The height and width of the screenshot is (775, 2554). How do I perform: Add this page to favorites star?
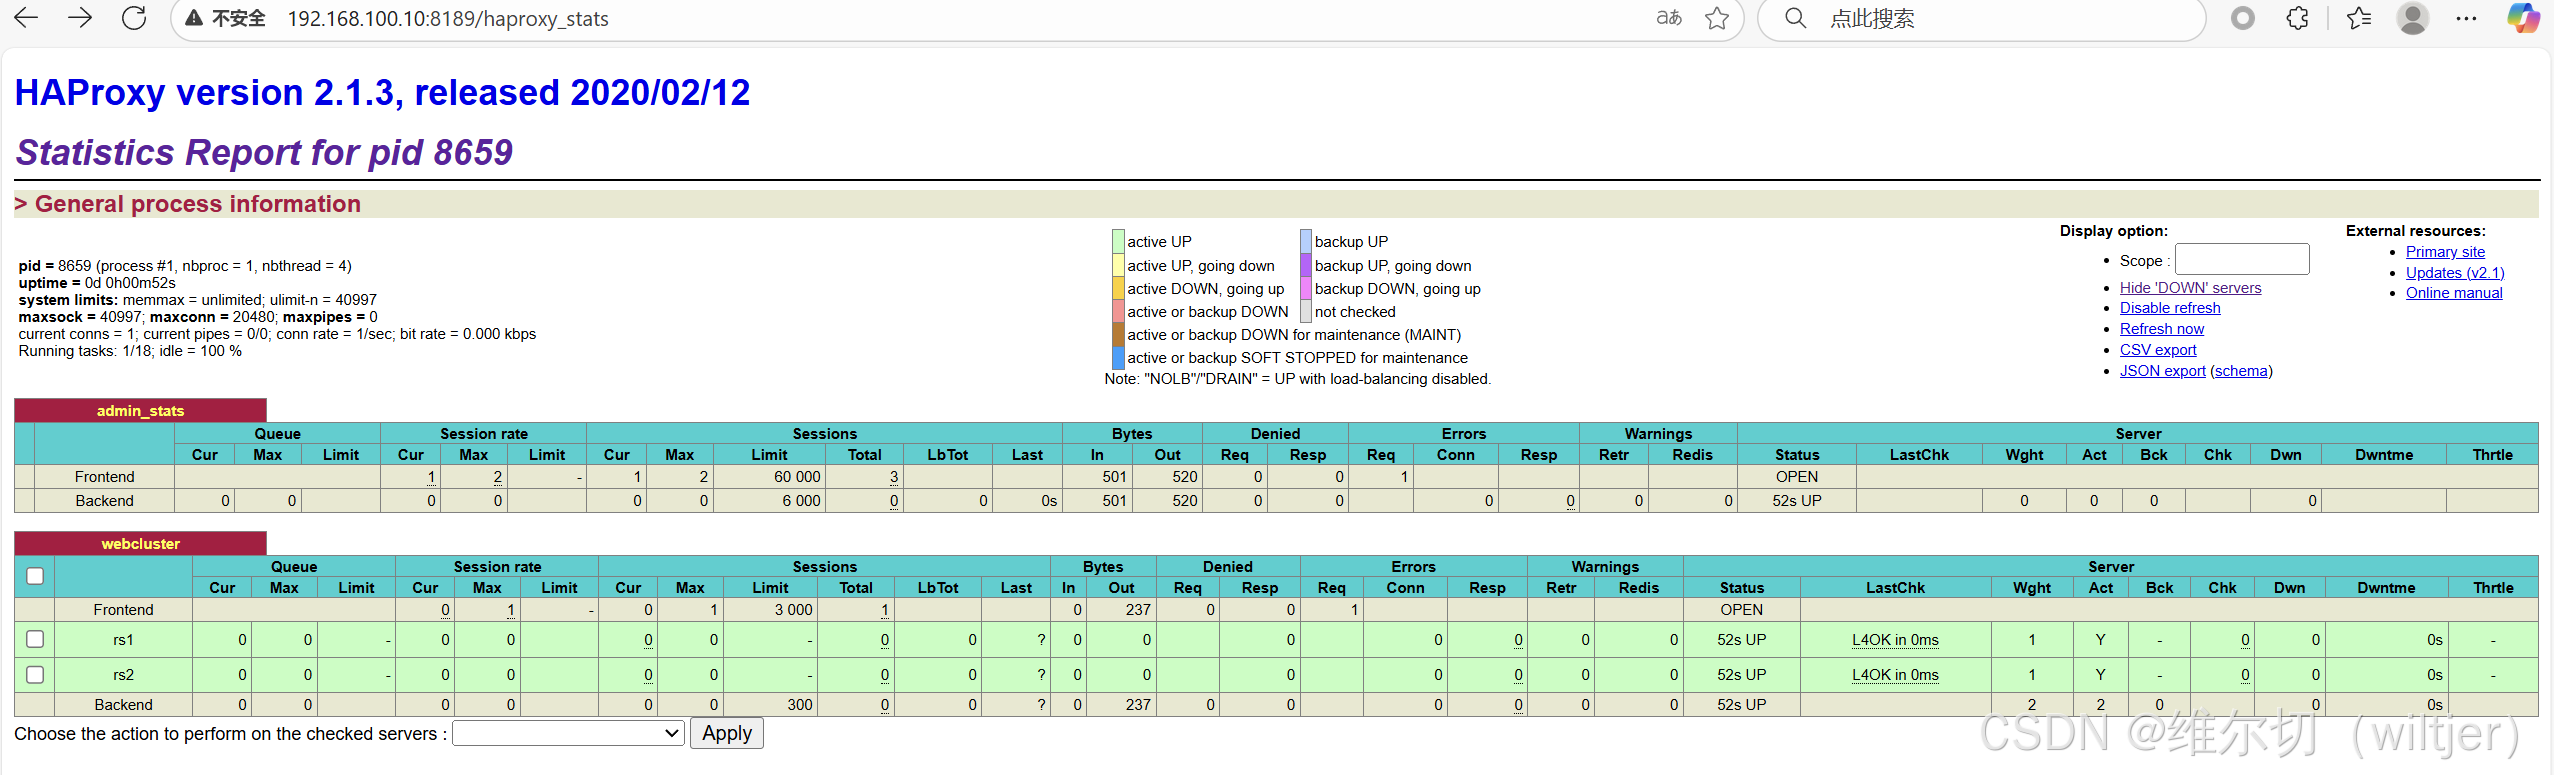[x=1717, y=18]
